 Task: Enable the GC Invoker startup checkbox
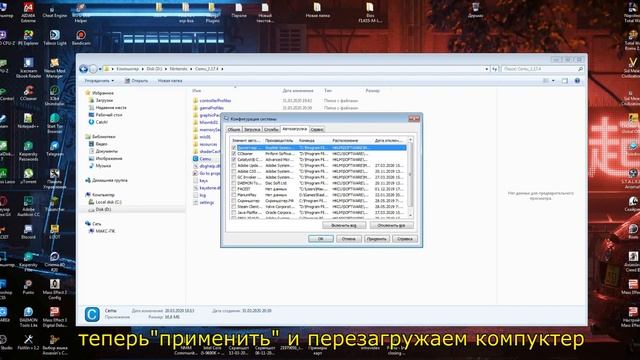pyautogui.click(x=234, y=177)
